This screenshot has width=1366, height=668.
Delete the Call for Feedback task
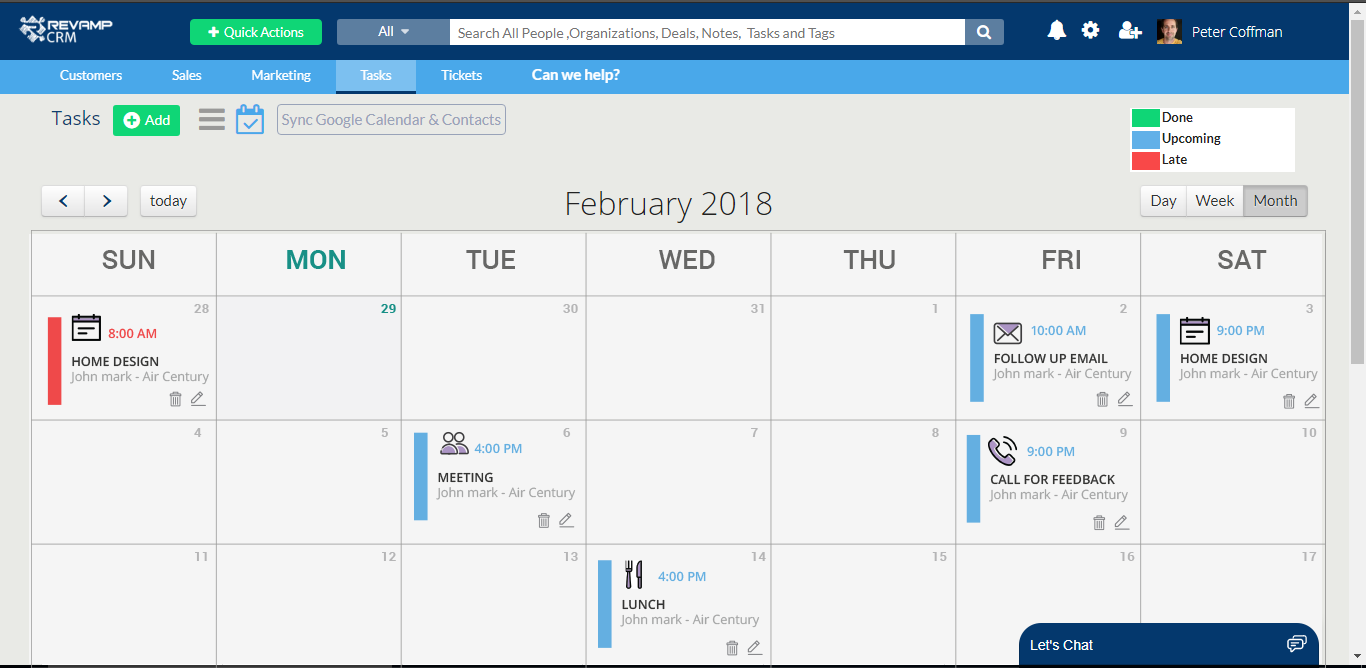(1099, 522)
